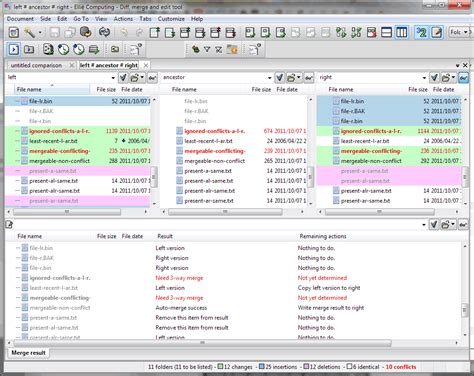
Task: Click the circular refresh arrows icon
Action: click(x=104, y=32)
